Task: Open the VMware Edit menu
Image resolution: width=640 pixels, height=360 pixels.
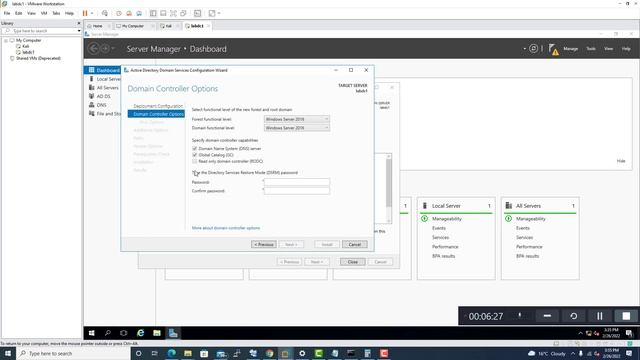Action: 19,13
